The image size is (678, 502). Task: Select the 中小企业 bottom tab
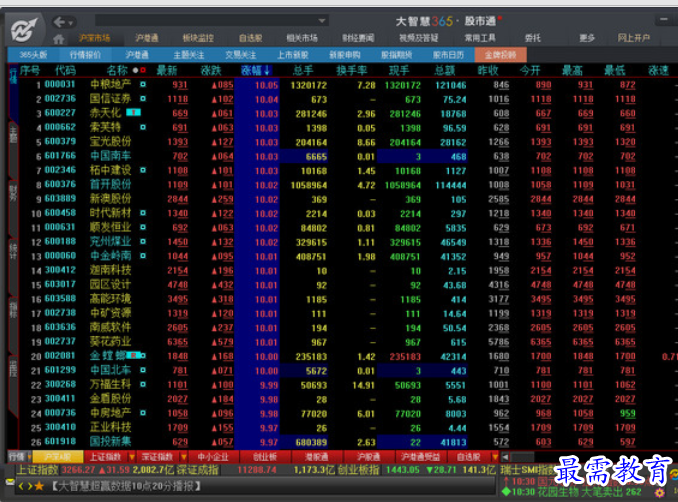(x=213, y=457)
